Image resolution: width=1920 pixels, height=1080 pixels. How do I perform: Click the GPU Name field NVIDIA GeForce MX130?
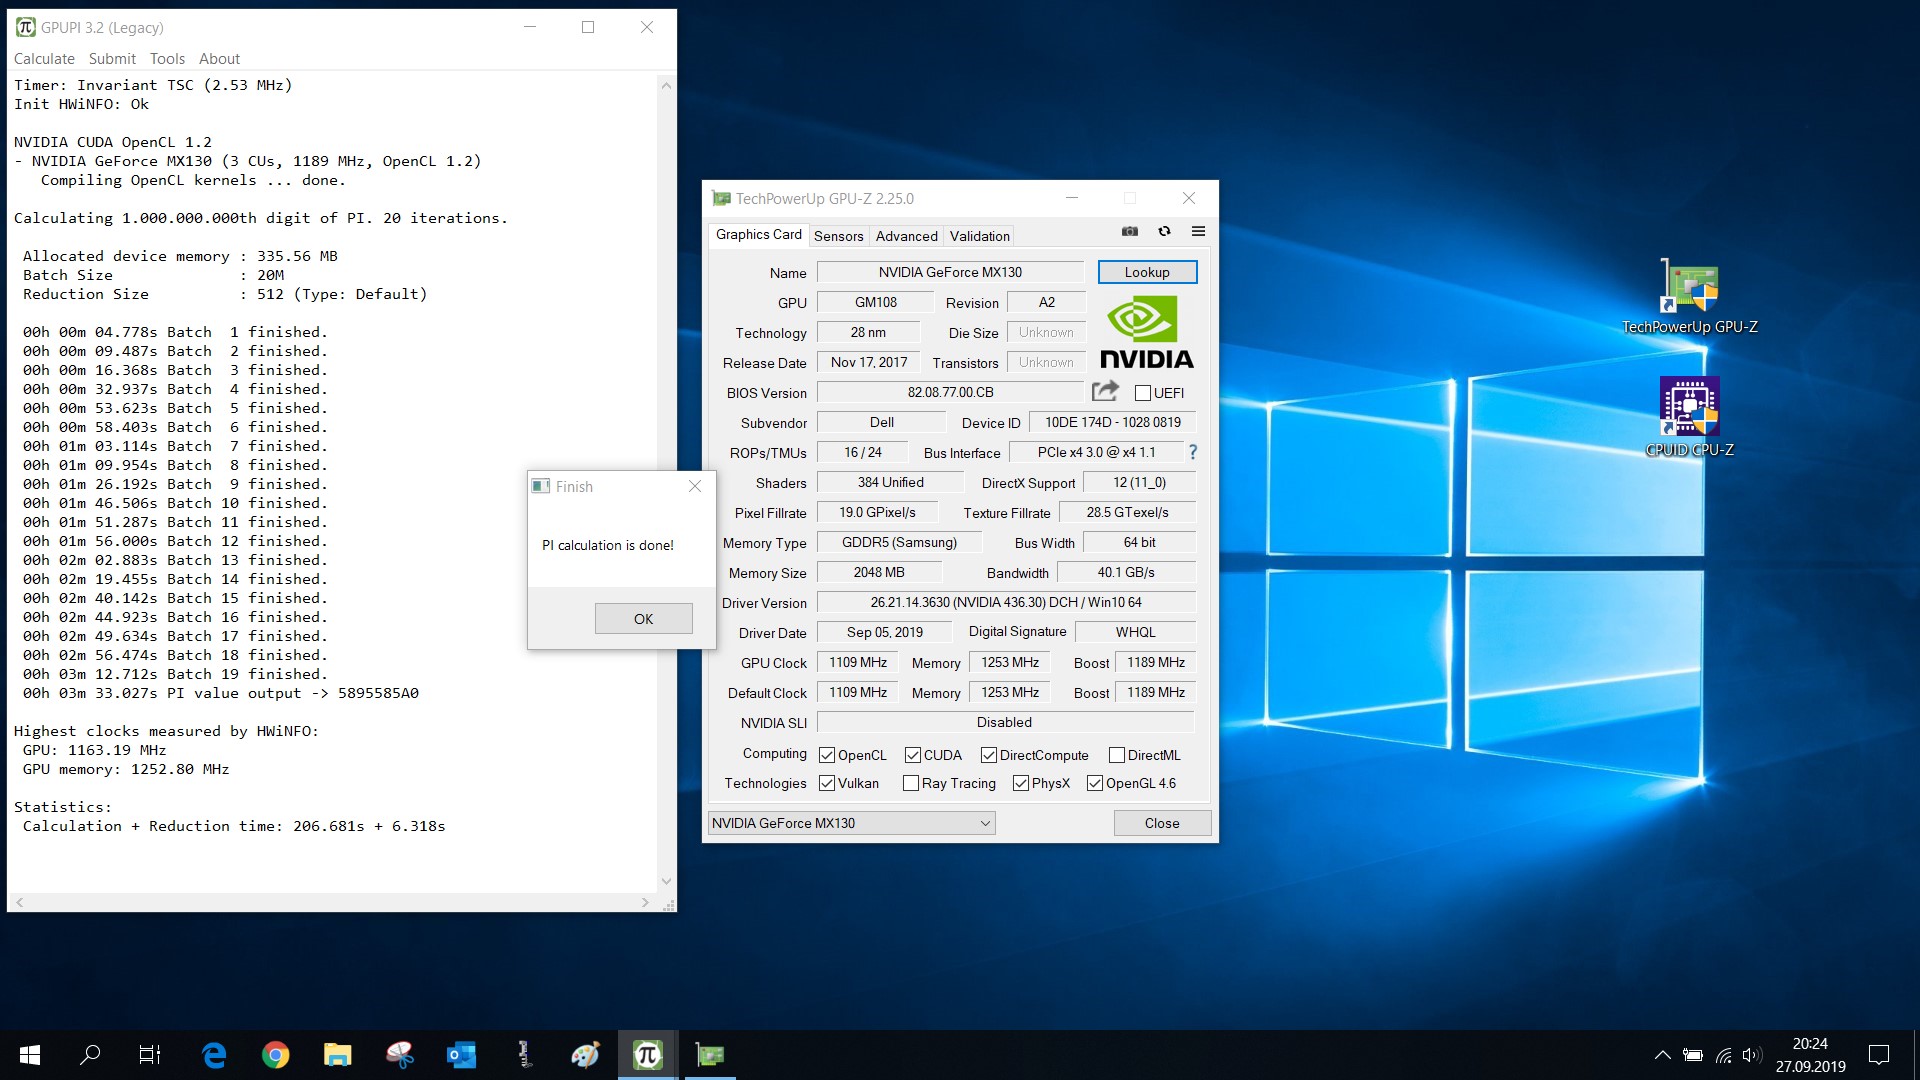click(x=950, y=272)
